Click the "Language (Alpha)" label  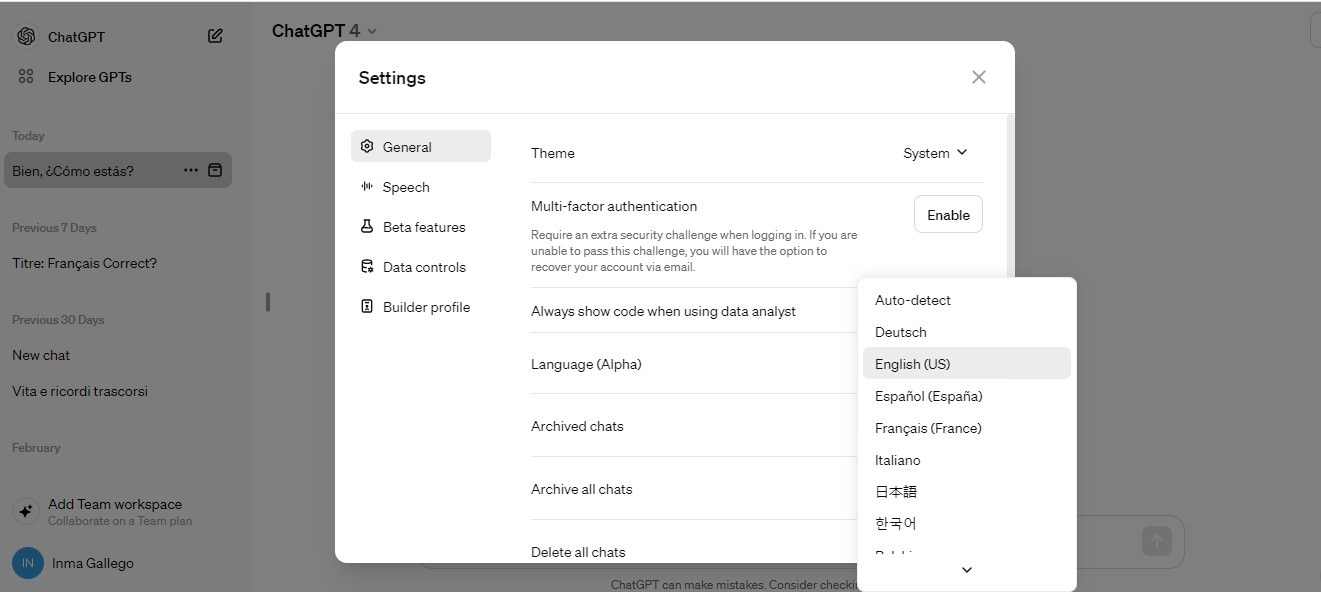tap(586, 364)
